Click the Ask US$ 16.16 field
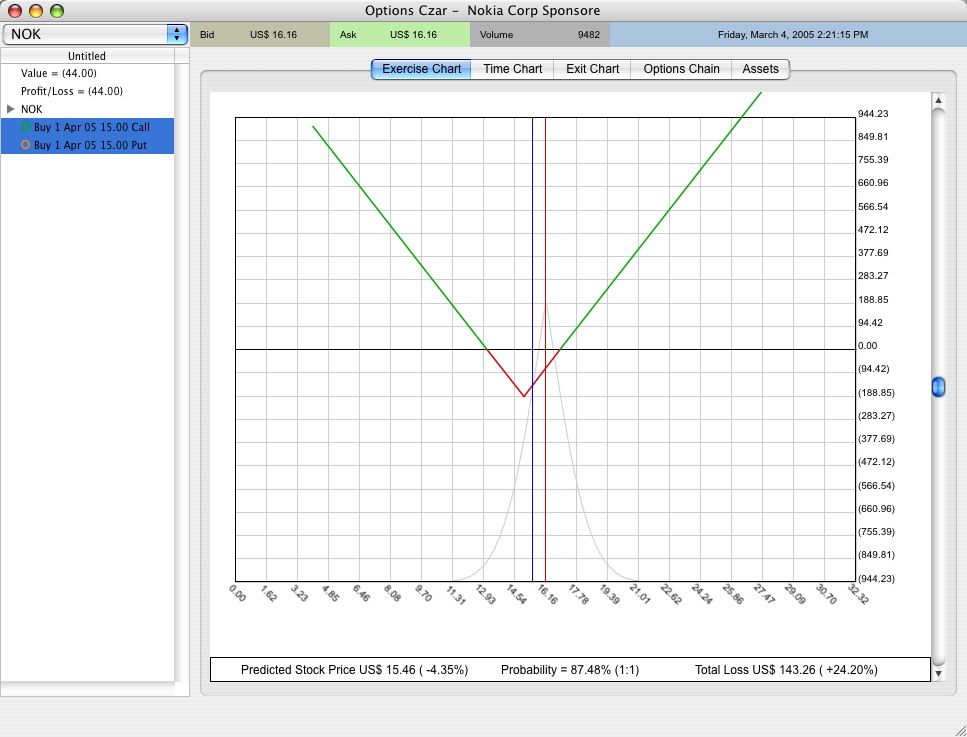The width and height of the screenshot is (967, 737). point(400,35)
